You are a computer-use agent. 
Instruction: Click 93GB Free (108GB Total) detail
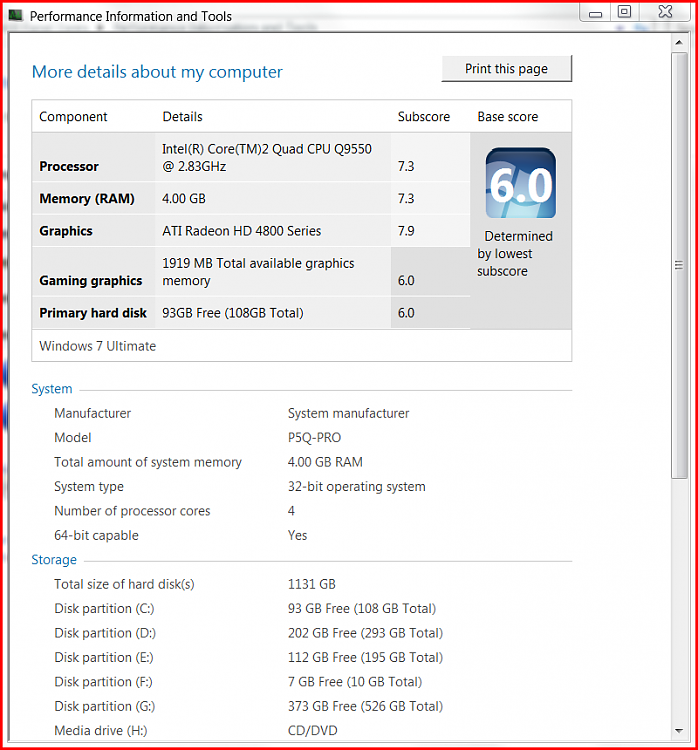point(233,313)
